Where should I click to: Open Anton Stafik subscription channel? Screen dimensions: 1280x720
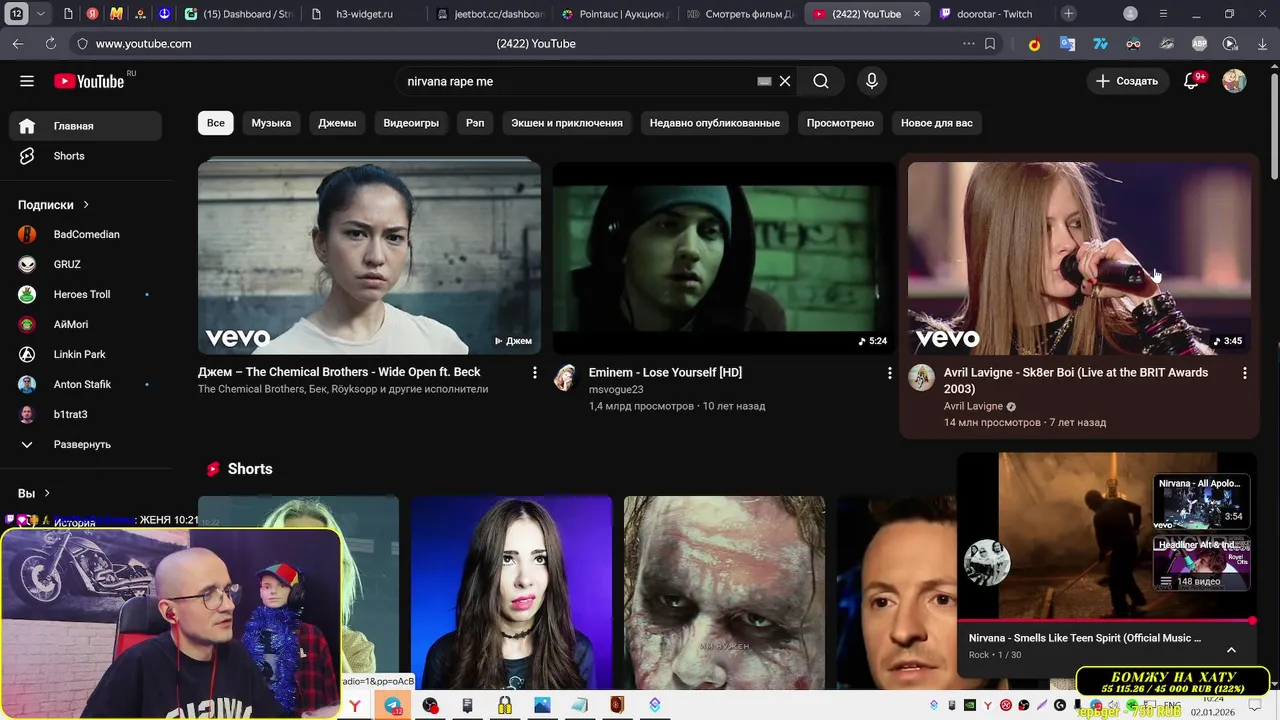pyautogui.click(x=85, y=384)
